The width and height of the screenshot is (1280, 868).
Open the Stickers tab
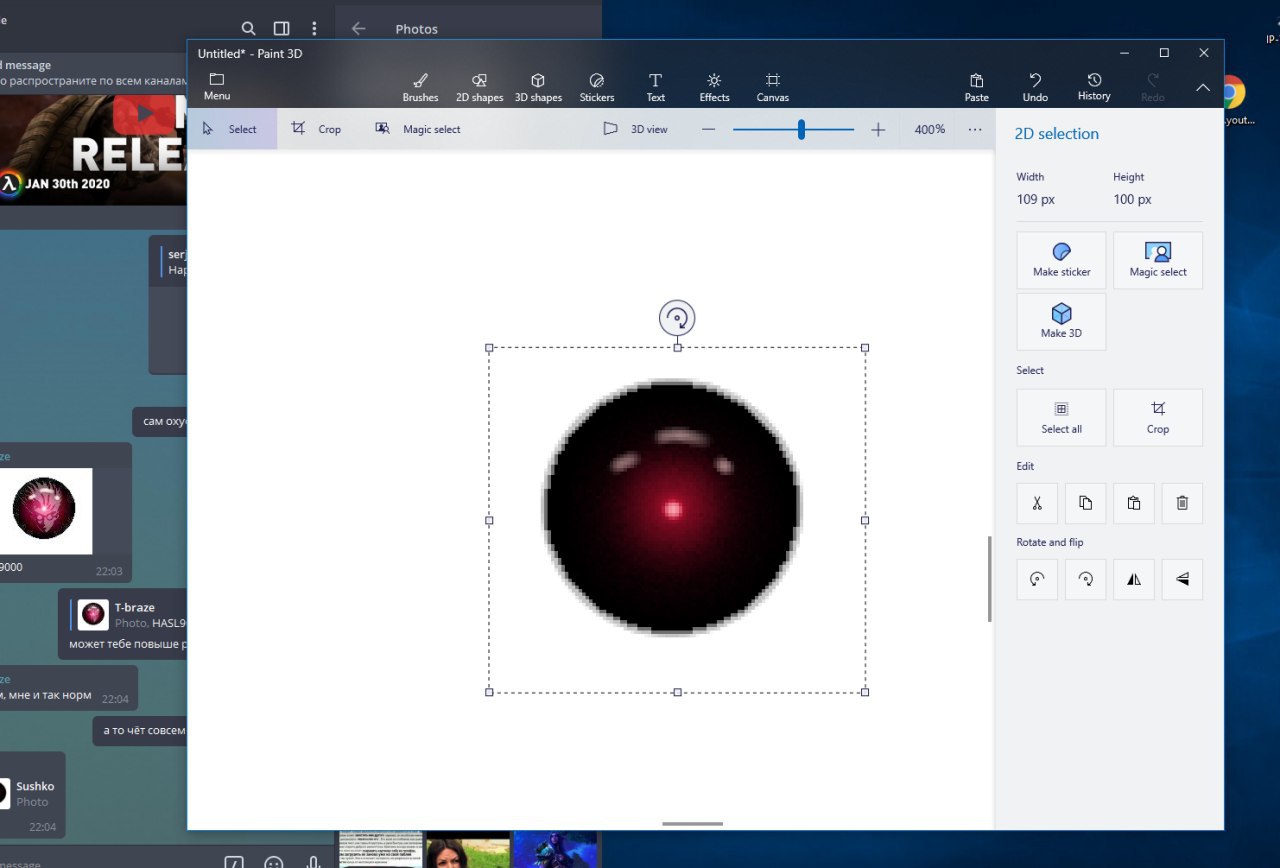coord(597,87)
